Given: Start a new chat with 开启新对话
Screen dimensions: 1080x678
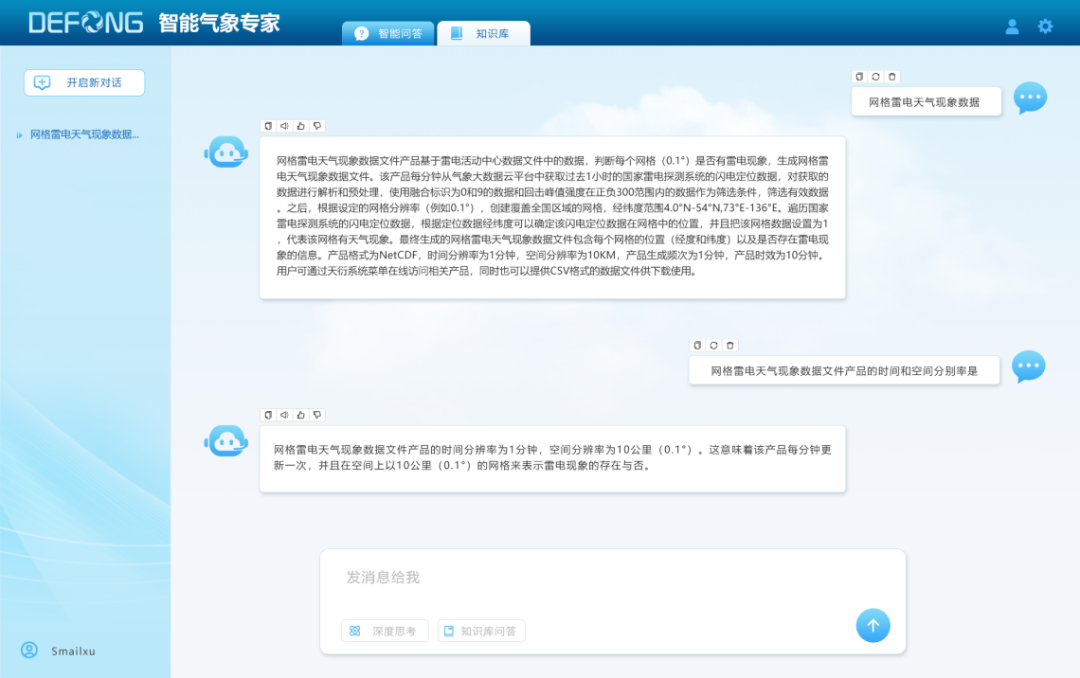Looking at the screenshot, I should point(84,83).
